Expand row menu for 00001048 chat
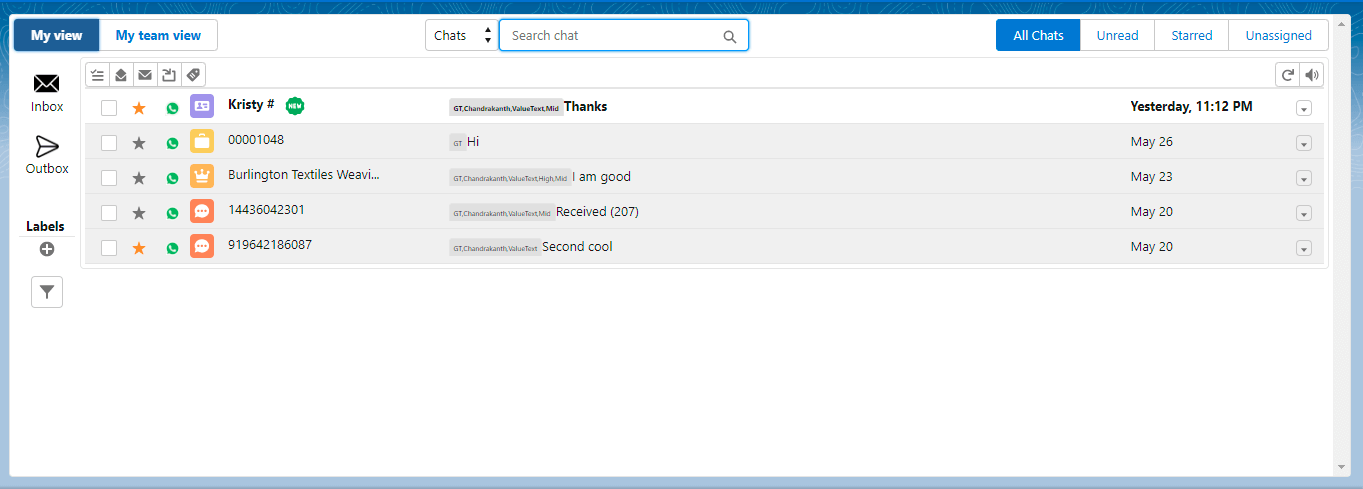Screen dimensions: 1363x489 point(1303,144)
